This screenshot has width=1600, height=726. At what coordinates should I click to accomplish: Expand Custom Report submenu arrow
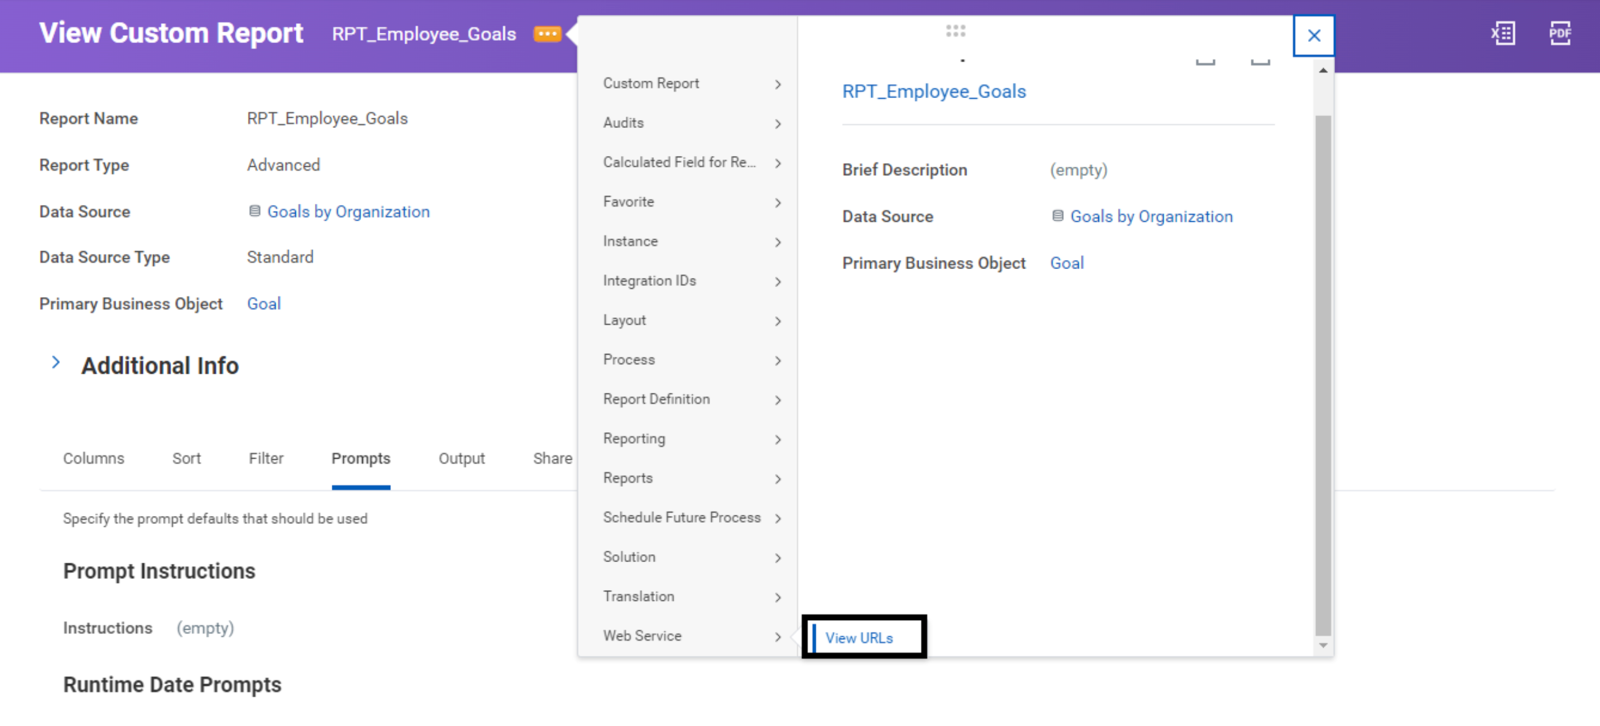click(x=778, y=84)
